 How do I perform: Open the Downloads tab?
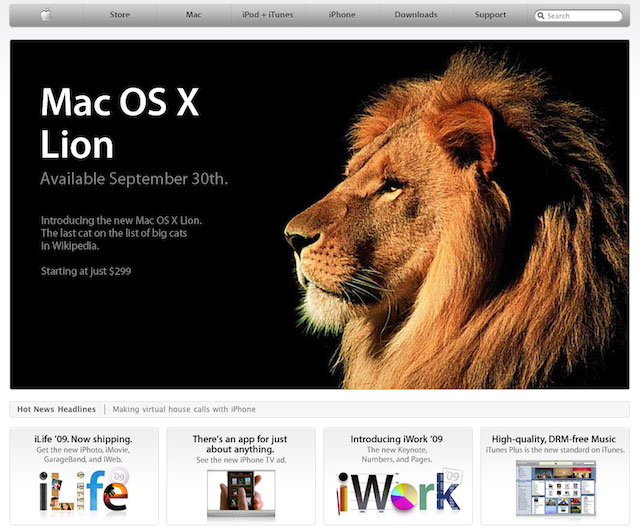click(416, 15)
